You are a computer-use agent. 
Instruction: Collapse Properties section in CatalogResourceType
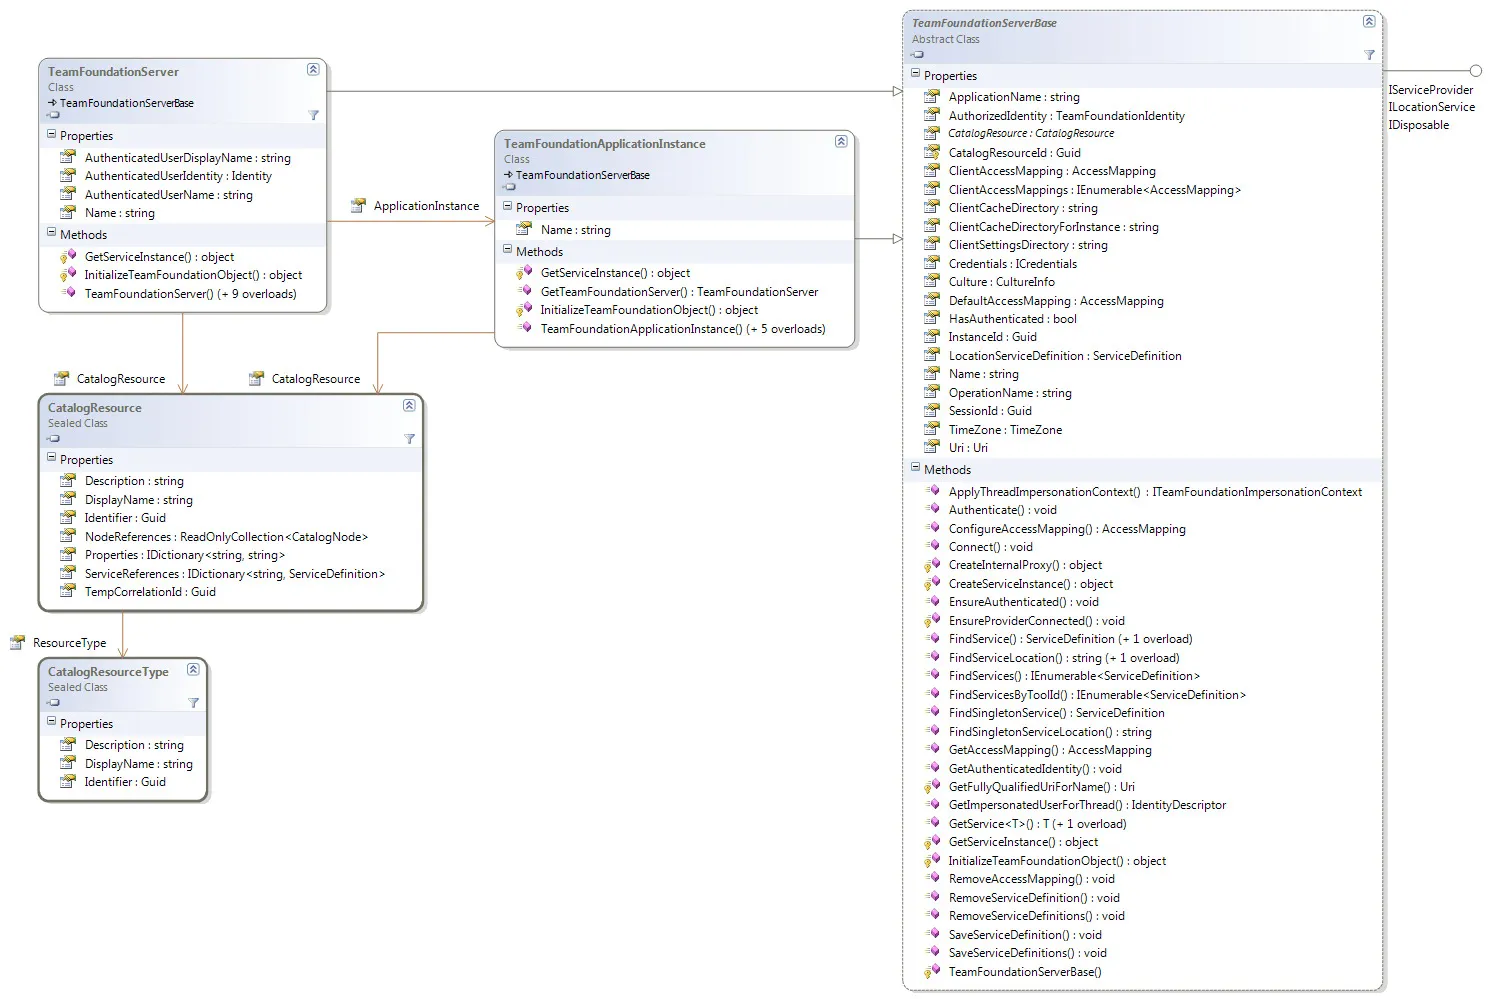tap(51, 722)
